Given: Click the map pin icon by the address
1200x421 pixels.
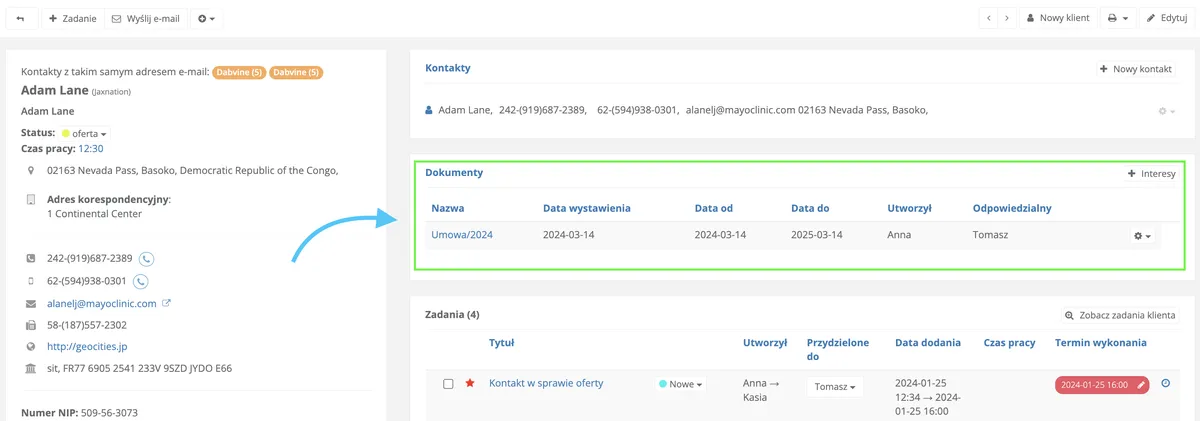Looking at the screenshot, I should click(31, 171).
